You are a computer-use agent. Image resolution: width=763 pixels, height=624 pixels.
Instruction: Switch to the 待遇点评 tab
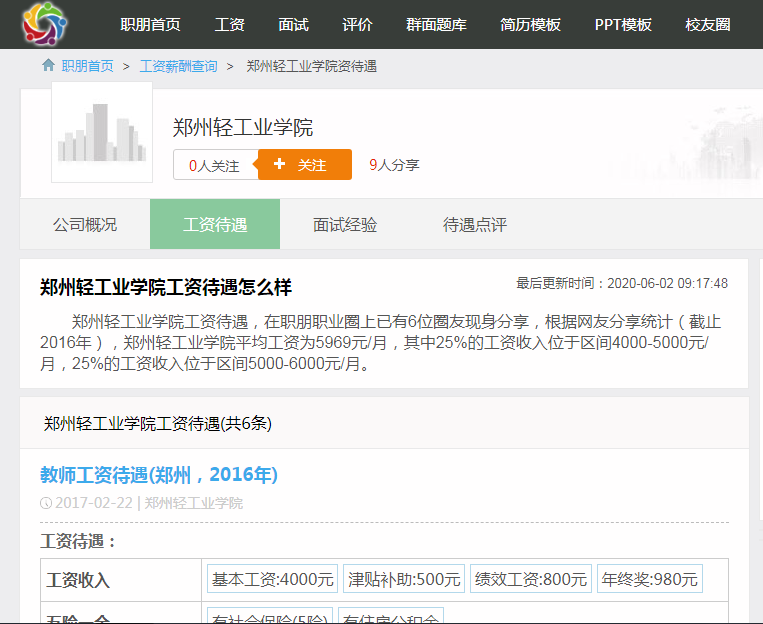(475, 224)
